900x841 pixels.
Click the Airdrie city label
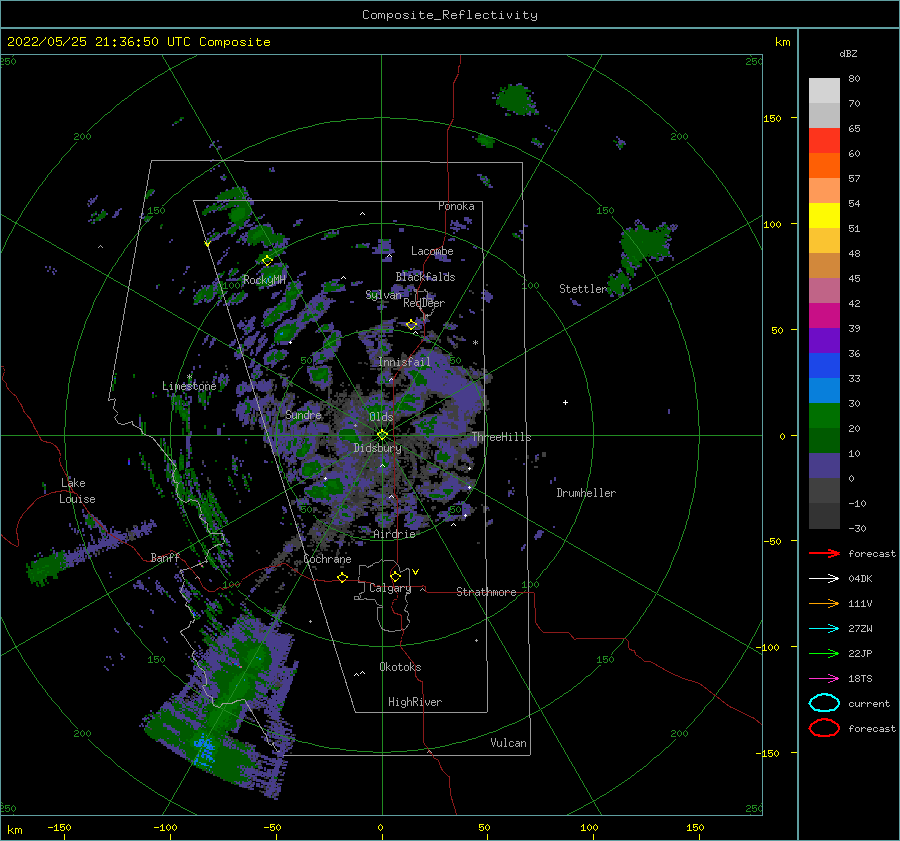tap(394, 534)
